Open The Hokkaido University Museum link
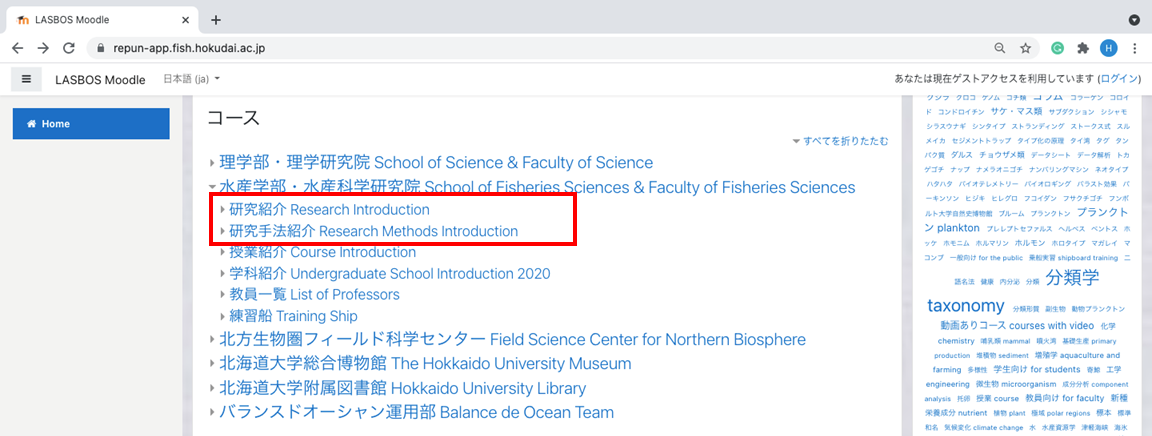This screenshot has width=1152, height=436. [x=425, y=364]
